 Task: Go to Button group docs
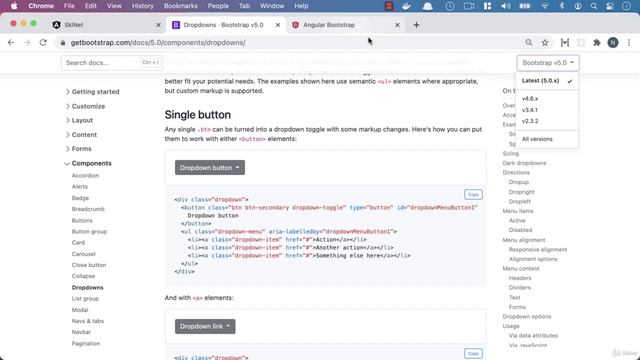[89, 231]
